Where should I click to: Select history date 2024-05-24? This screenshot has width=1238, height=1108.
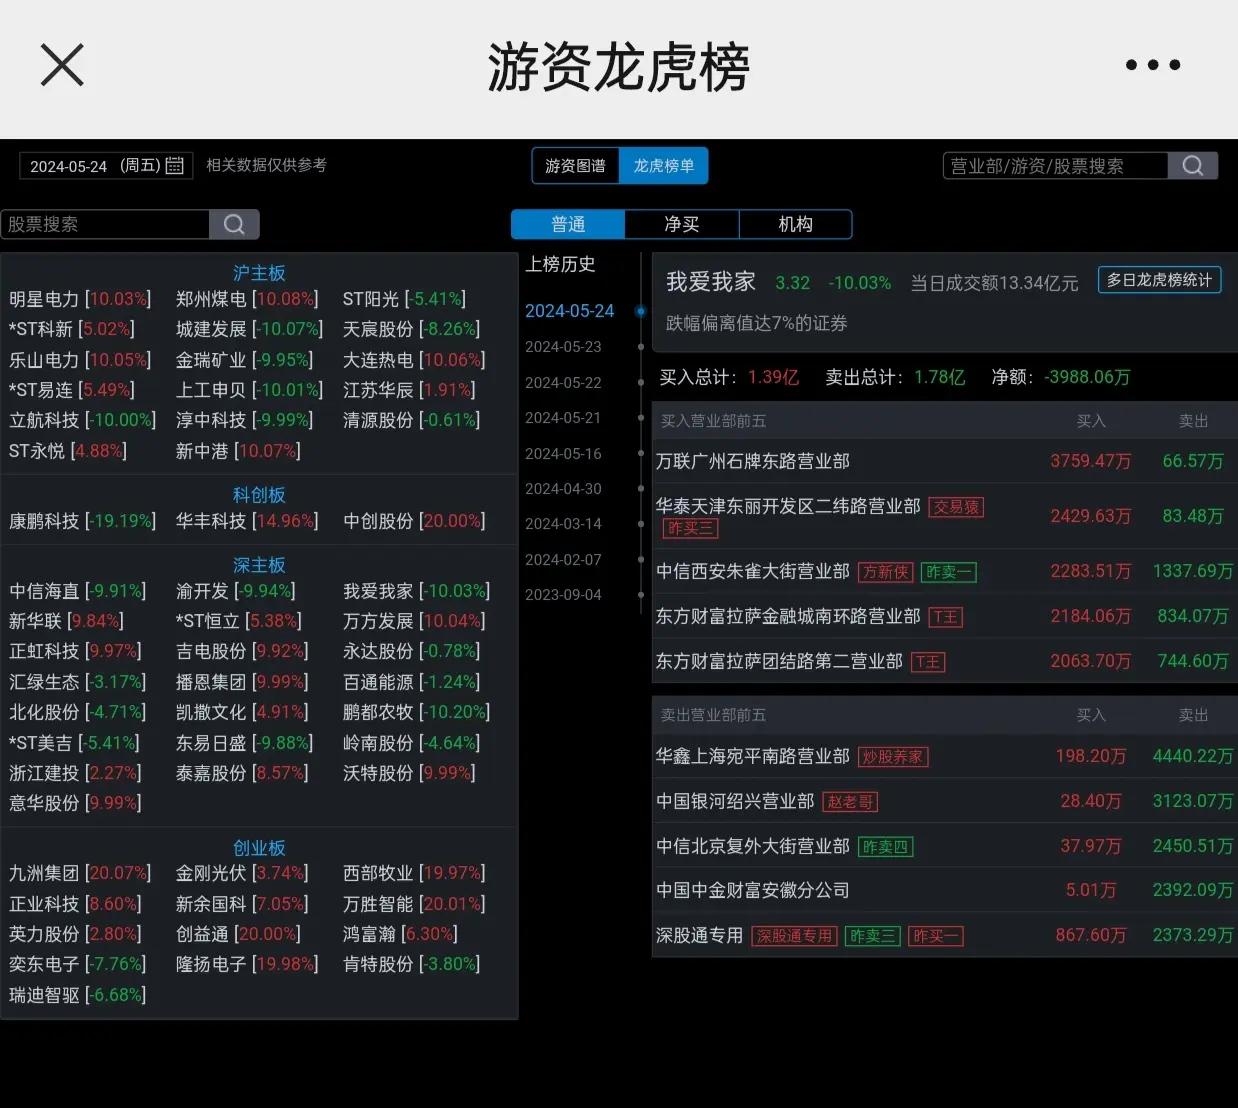570,311
